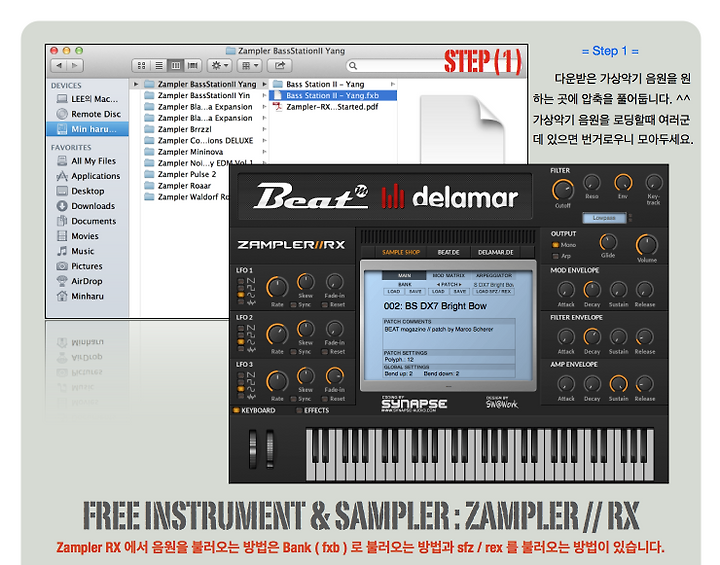Click Bank LOAD button
This screenshot has width=720, height=565.
coord(394,292)
